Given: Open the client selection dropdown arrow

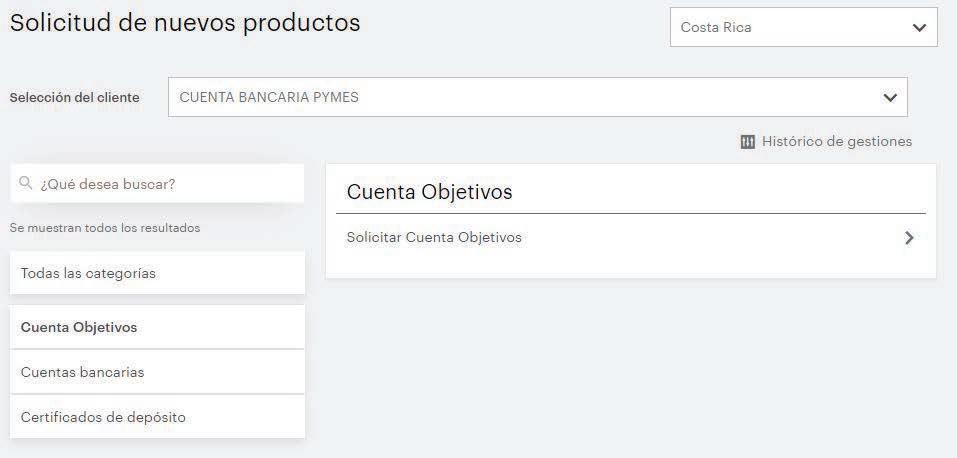Looking at the screenshot, I should [889, 98].
